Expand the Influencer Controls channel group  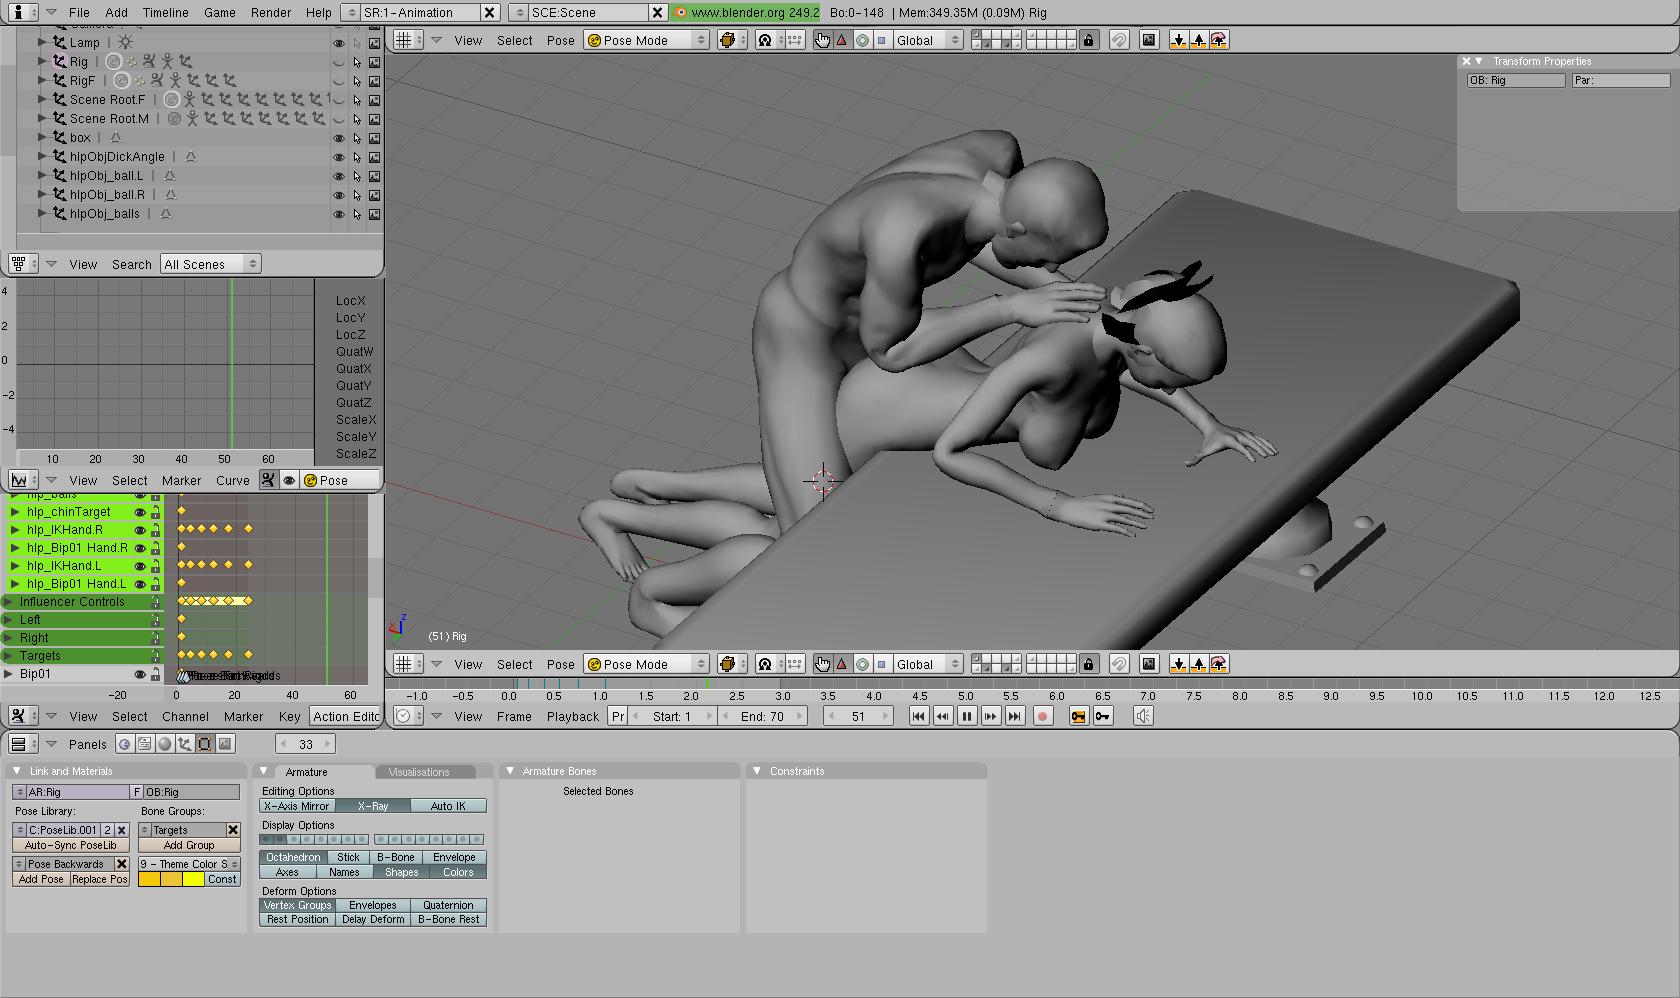[8, 602]
